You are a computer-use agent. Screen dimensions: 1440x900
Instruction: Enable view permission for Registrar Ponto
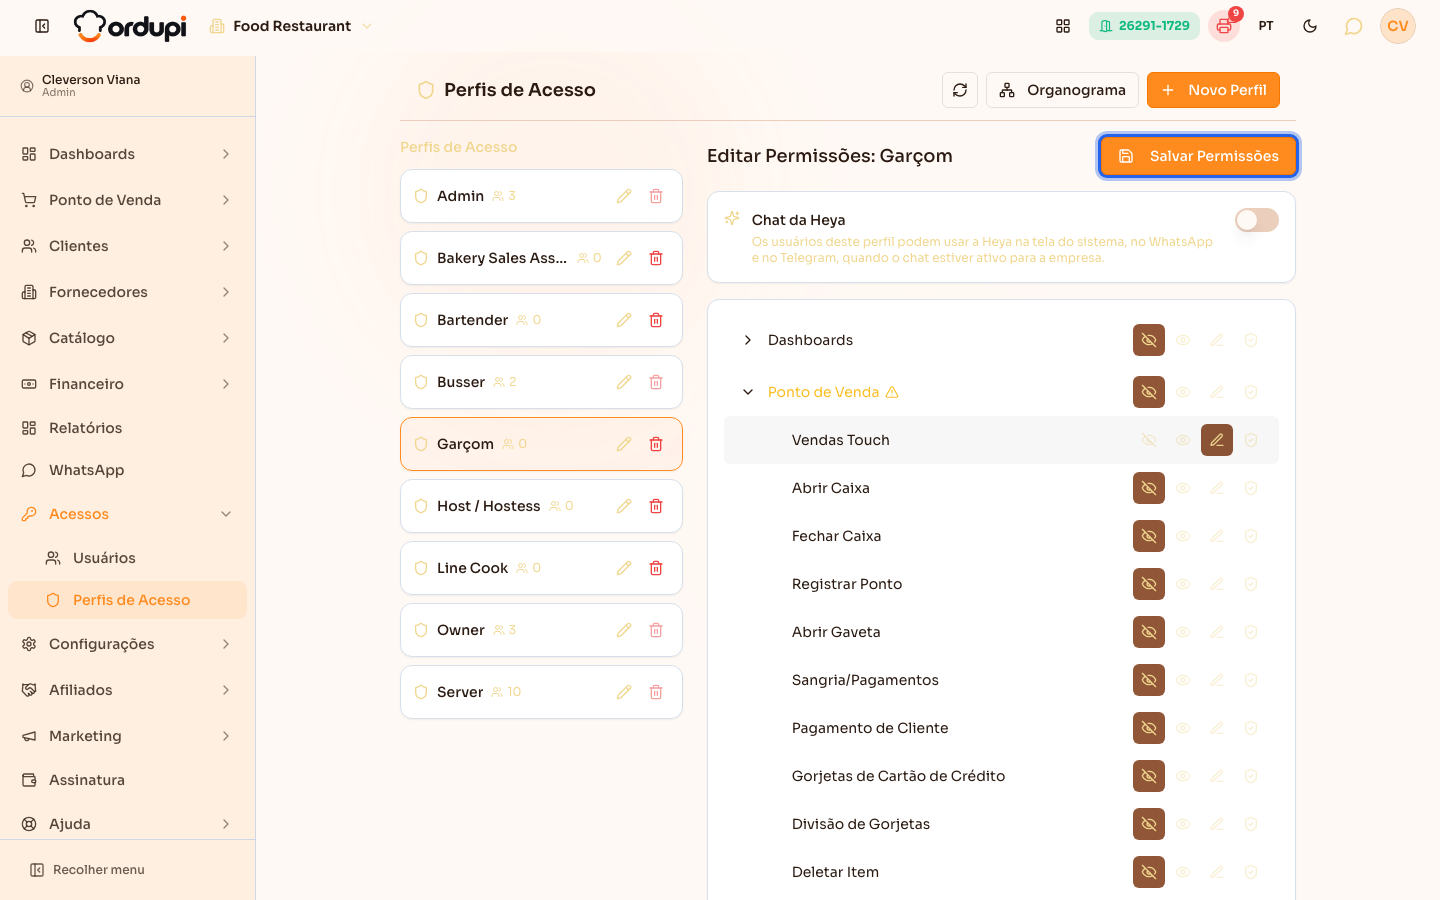(x=1183, y=584)
